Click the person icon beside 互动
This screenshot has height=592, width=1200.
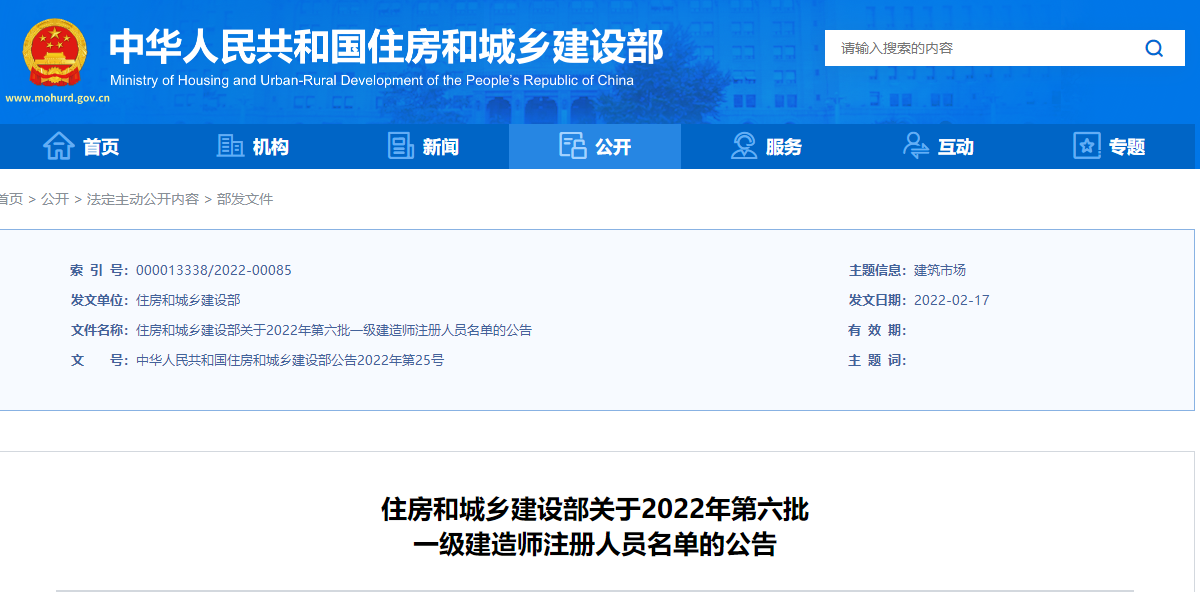[915, 146]
